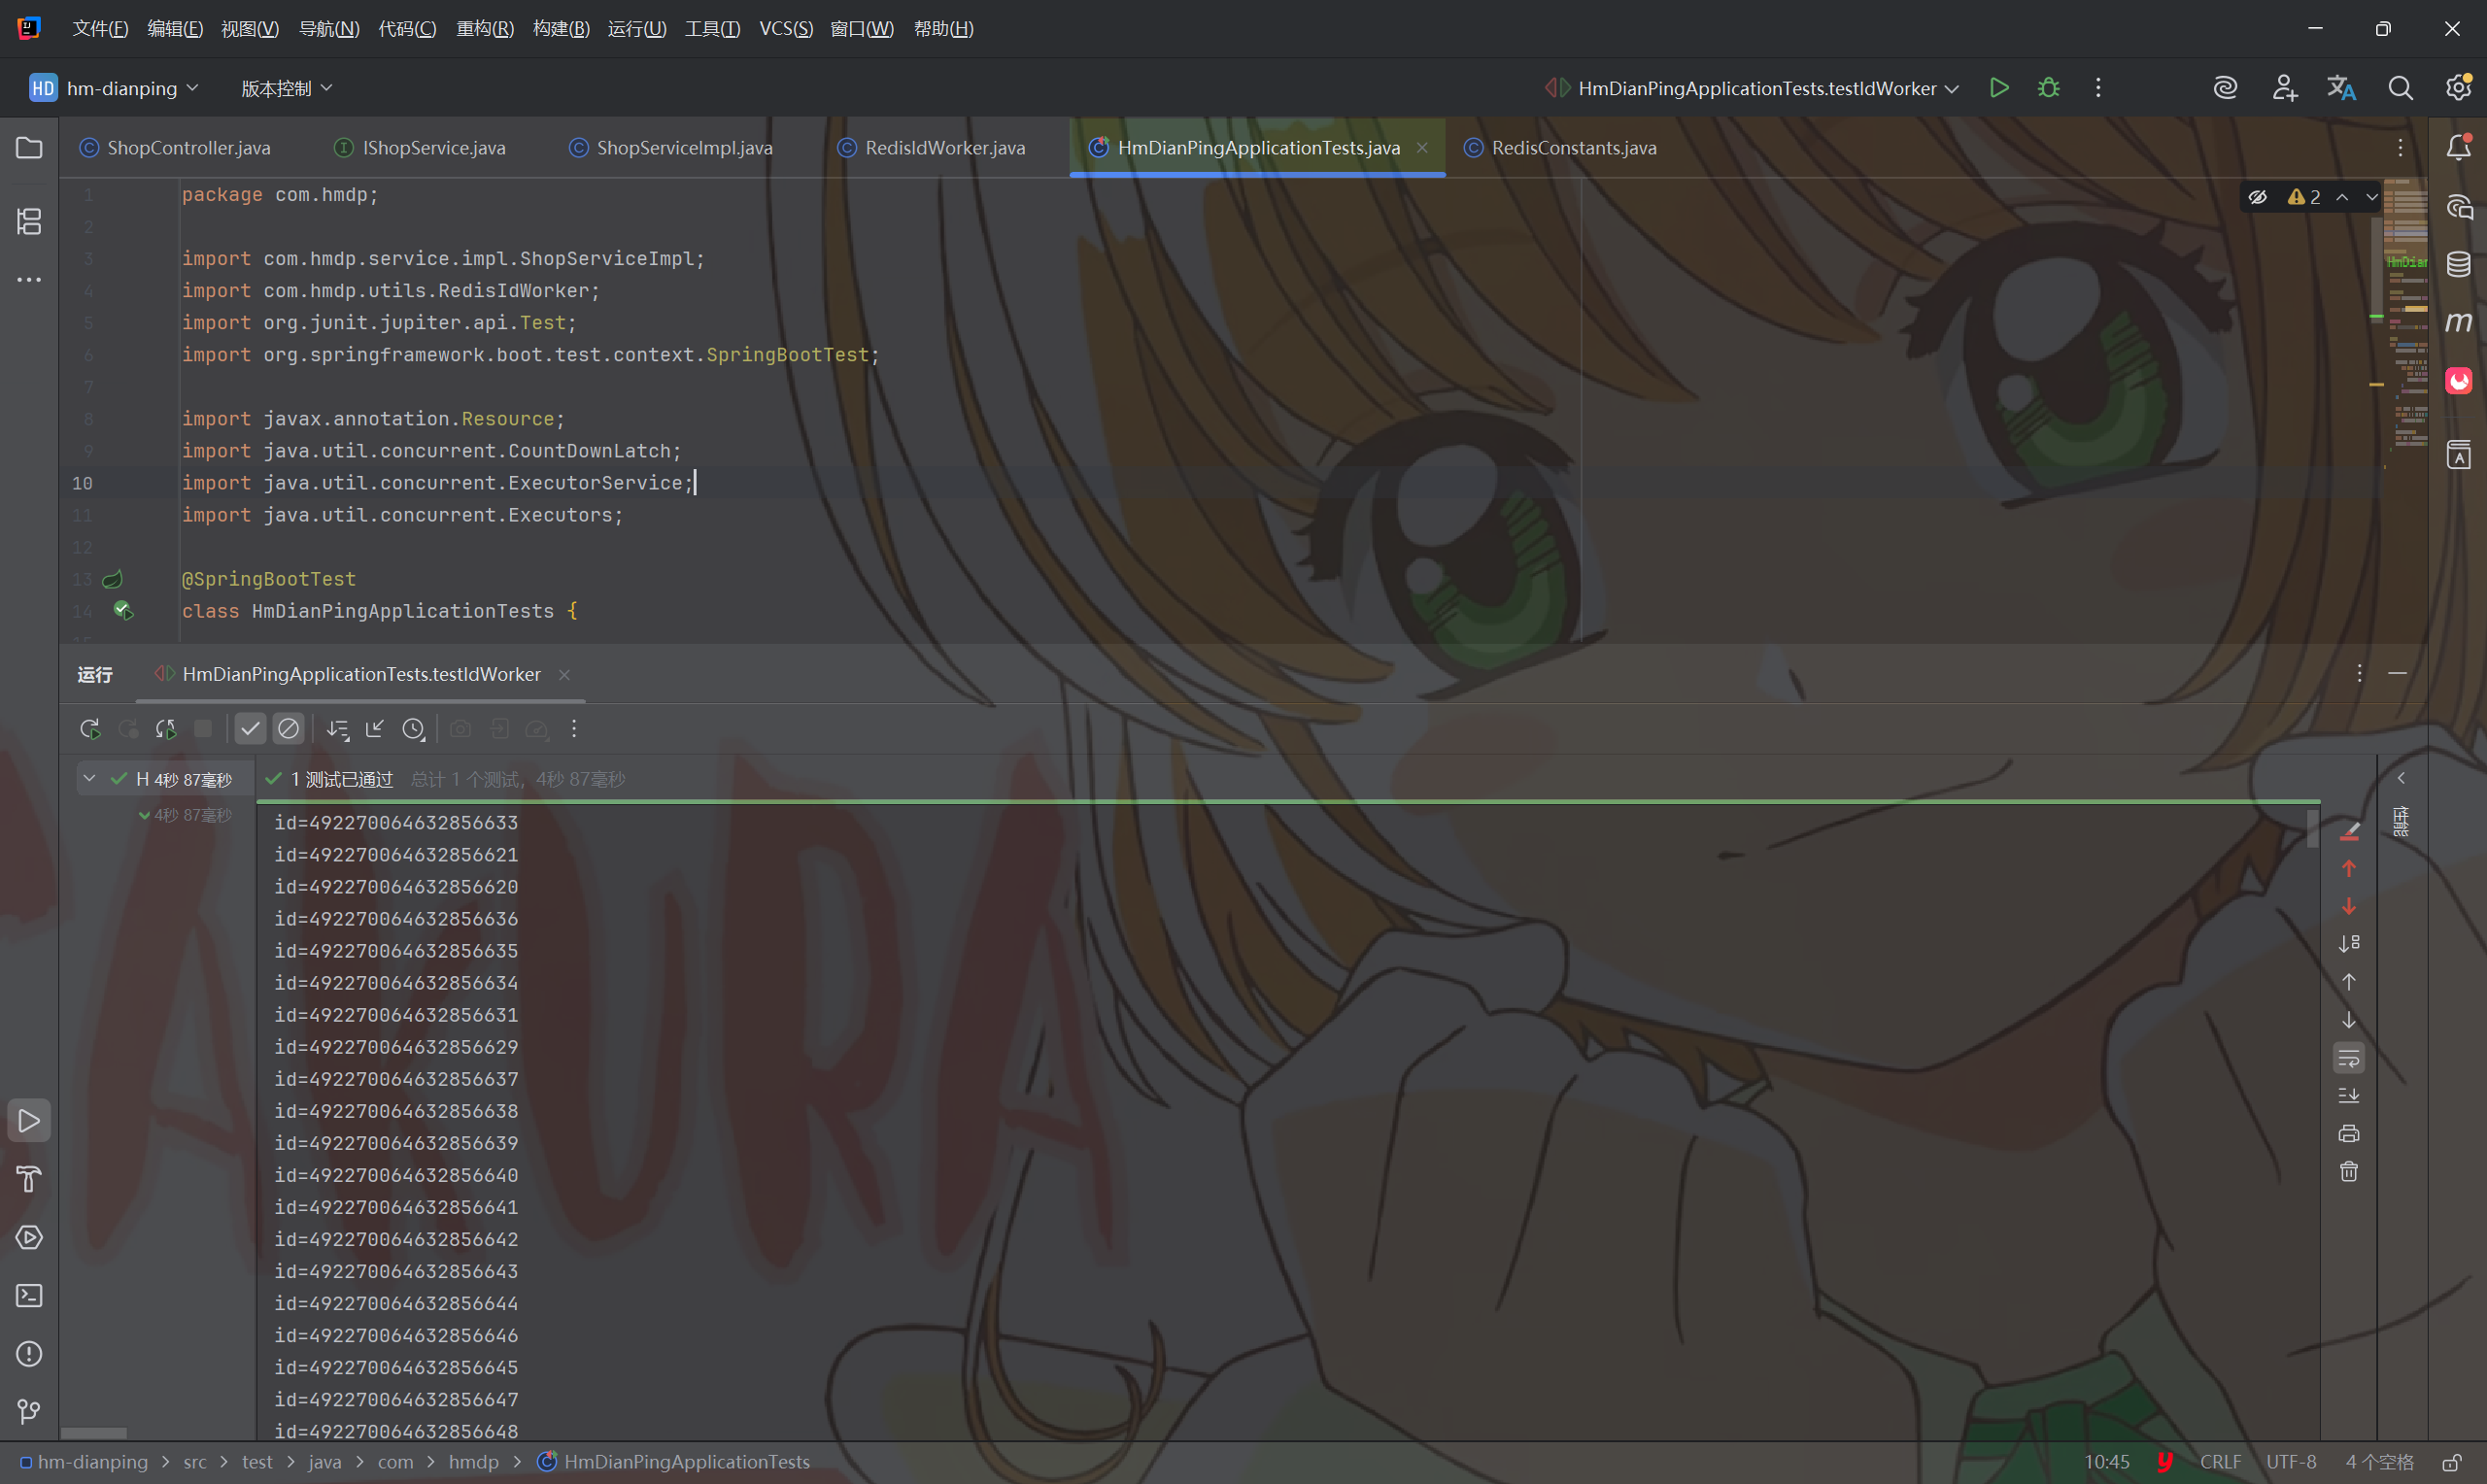Image resolution: width=2487 pixels, height=1484 pixels.
Task: Click the Debug bug icon
Action: pos(2047,88)
